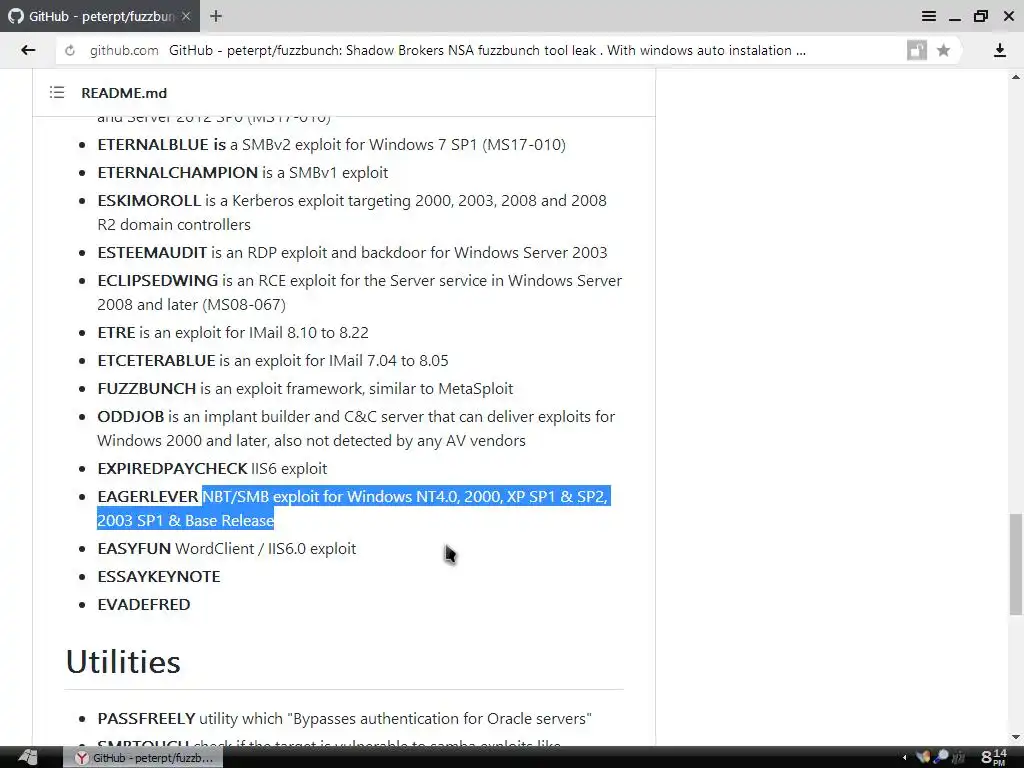Image resolution: width=1024 pixels, height=768 pixels.
Task: Click the FUZZBUNCH entry text
Action: (306, 389)
